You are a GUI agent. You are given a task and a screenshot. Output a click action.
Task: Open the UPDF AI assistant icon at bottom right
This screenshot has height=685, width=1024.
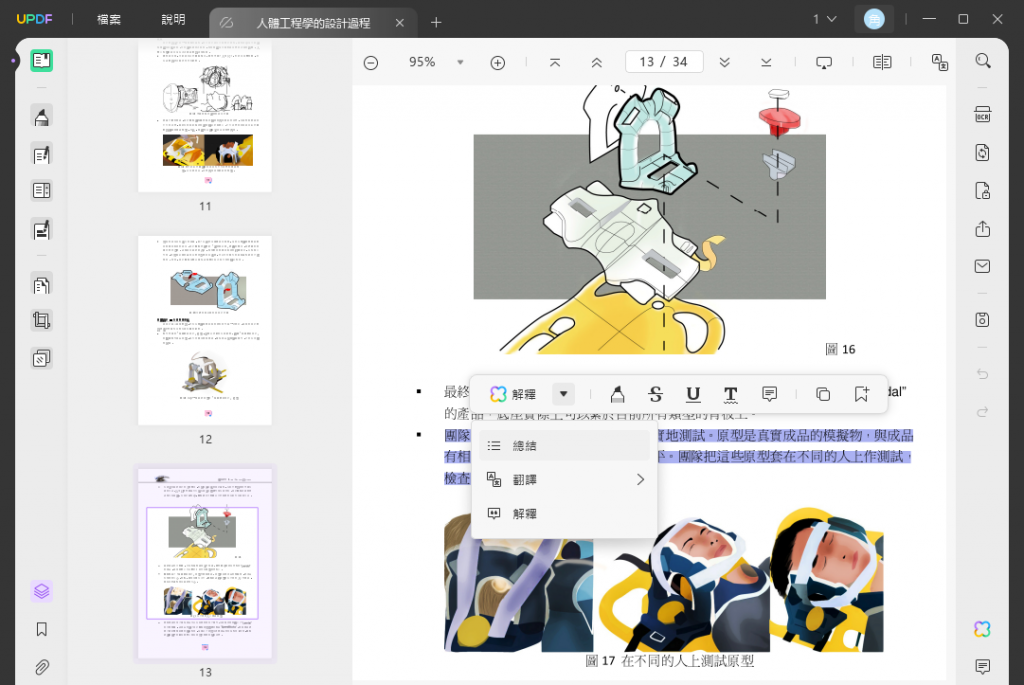[x=982, y=629]
